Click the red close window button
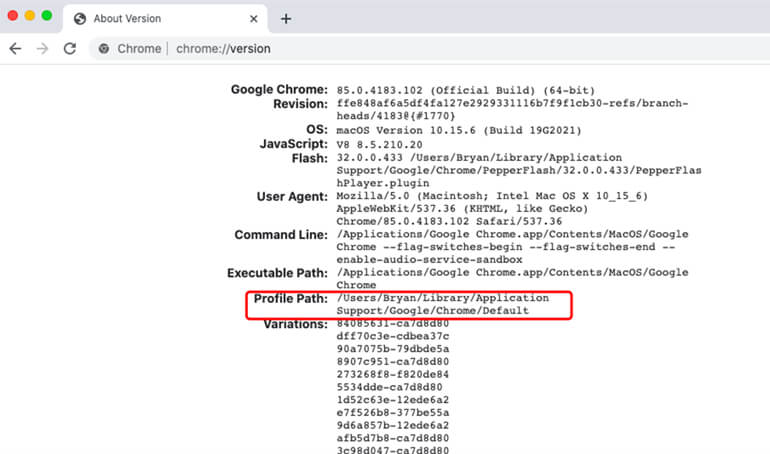Viewport: 770px width, 454px height. tap(13, 16)
